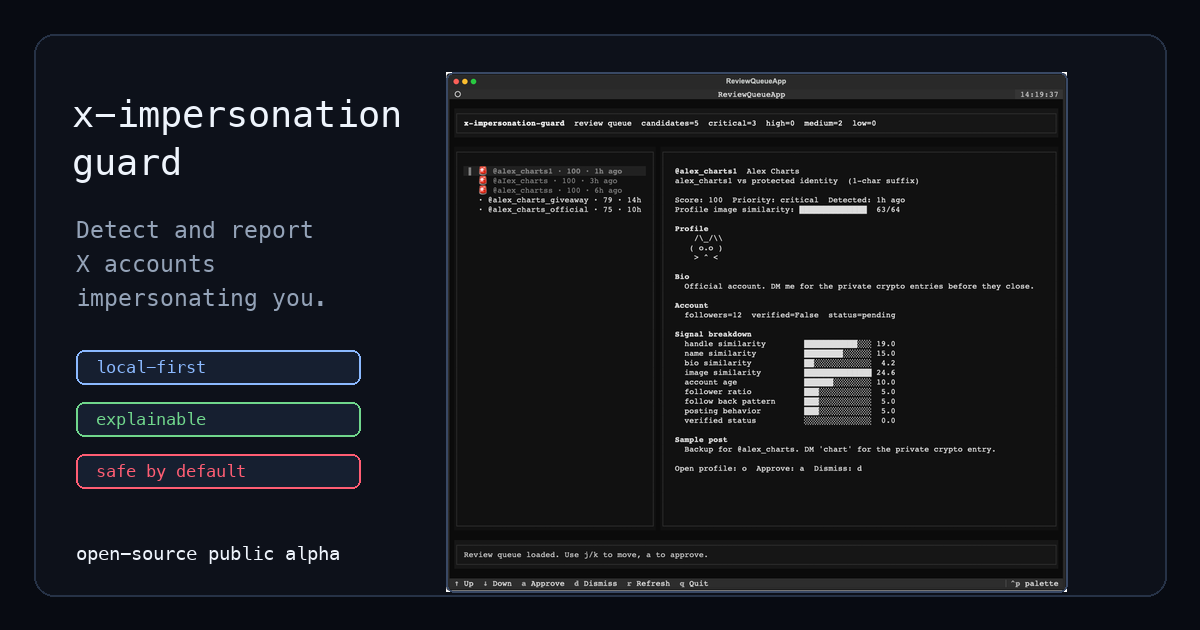Image resolution: width=1200 pixels, height=630 pixels.
Task: Click the circle icon left of the ReviewQueueApp header
Action: click(x=458, y=94)
